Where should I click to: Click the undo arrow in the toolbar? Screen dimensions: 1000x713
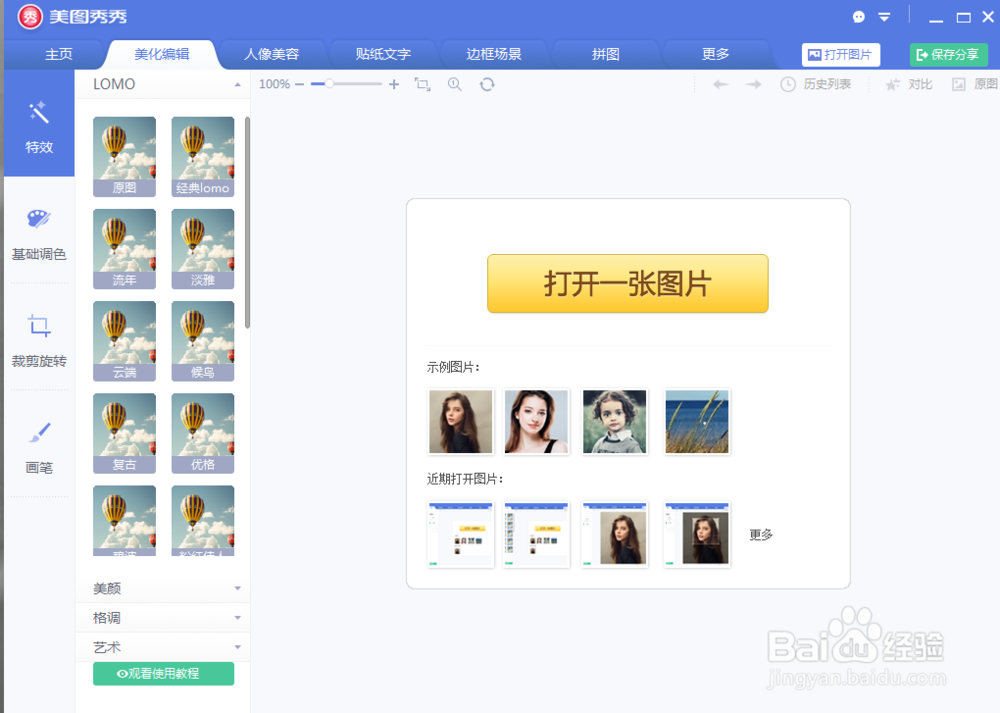coord(721,85)
